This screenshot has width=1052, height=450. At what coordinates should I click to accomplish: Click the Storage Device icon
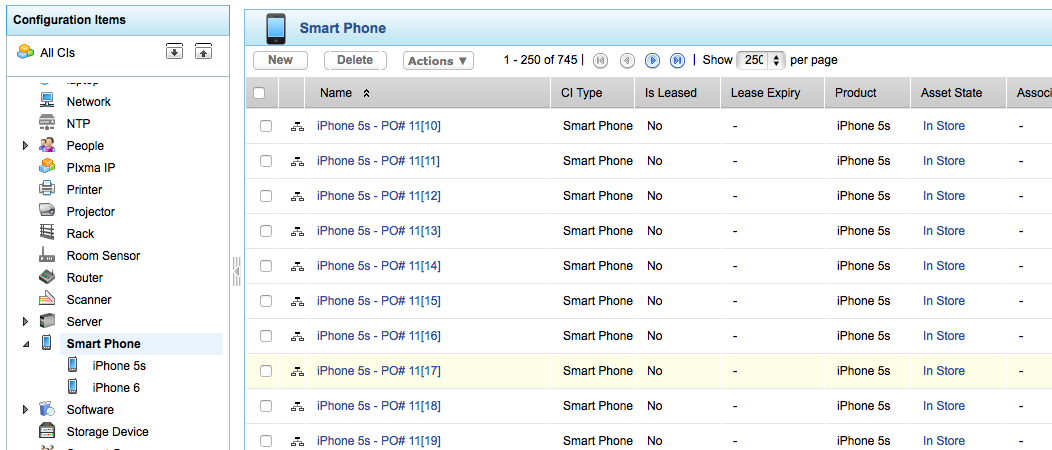(46, 431)
